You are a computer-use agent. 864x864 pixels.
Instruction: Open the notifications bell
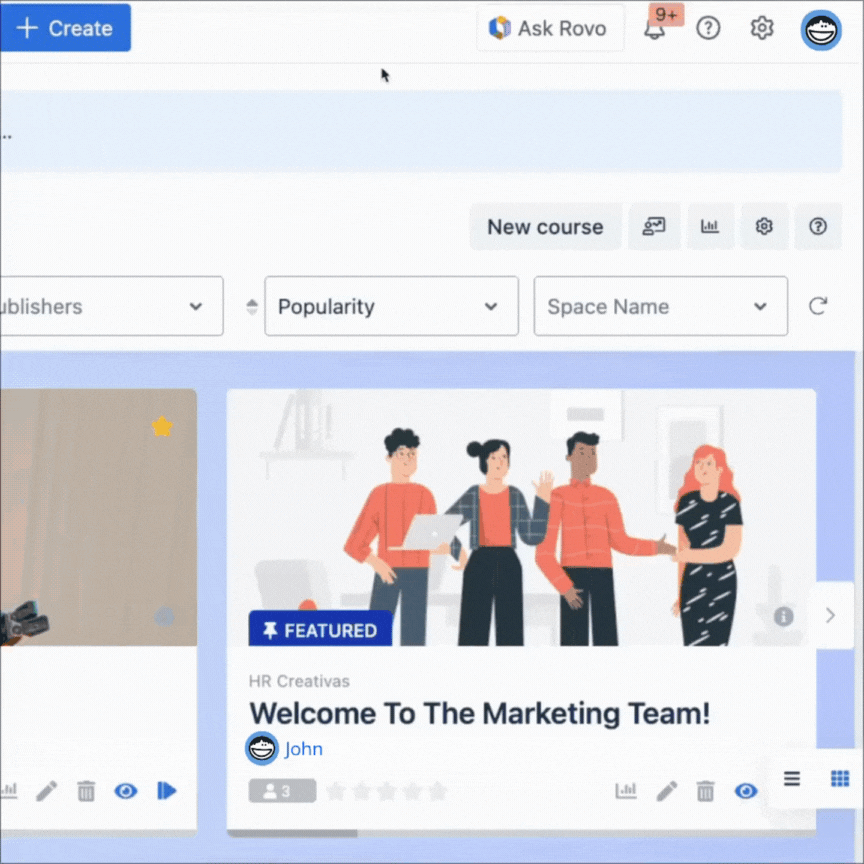tap(655, 29)
